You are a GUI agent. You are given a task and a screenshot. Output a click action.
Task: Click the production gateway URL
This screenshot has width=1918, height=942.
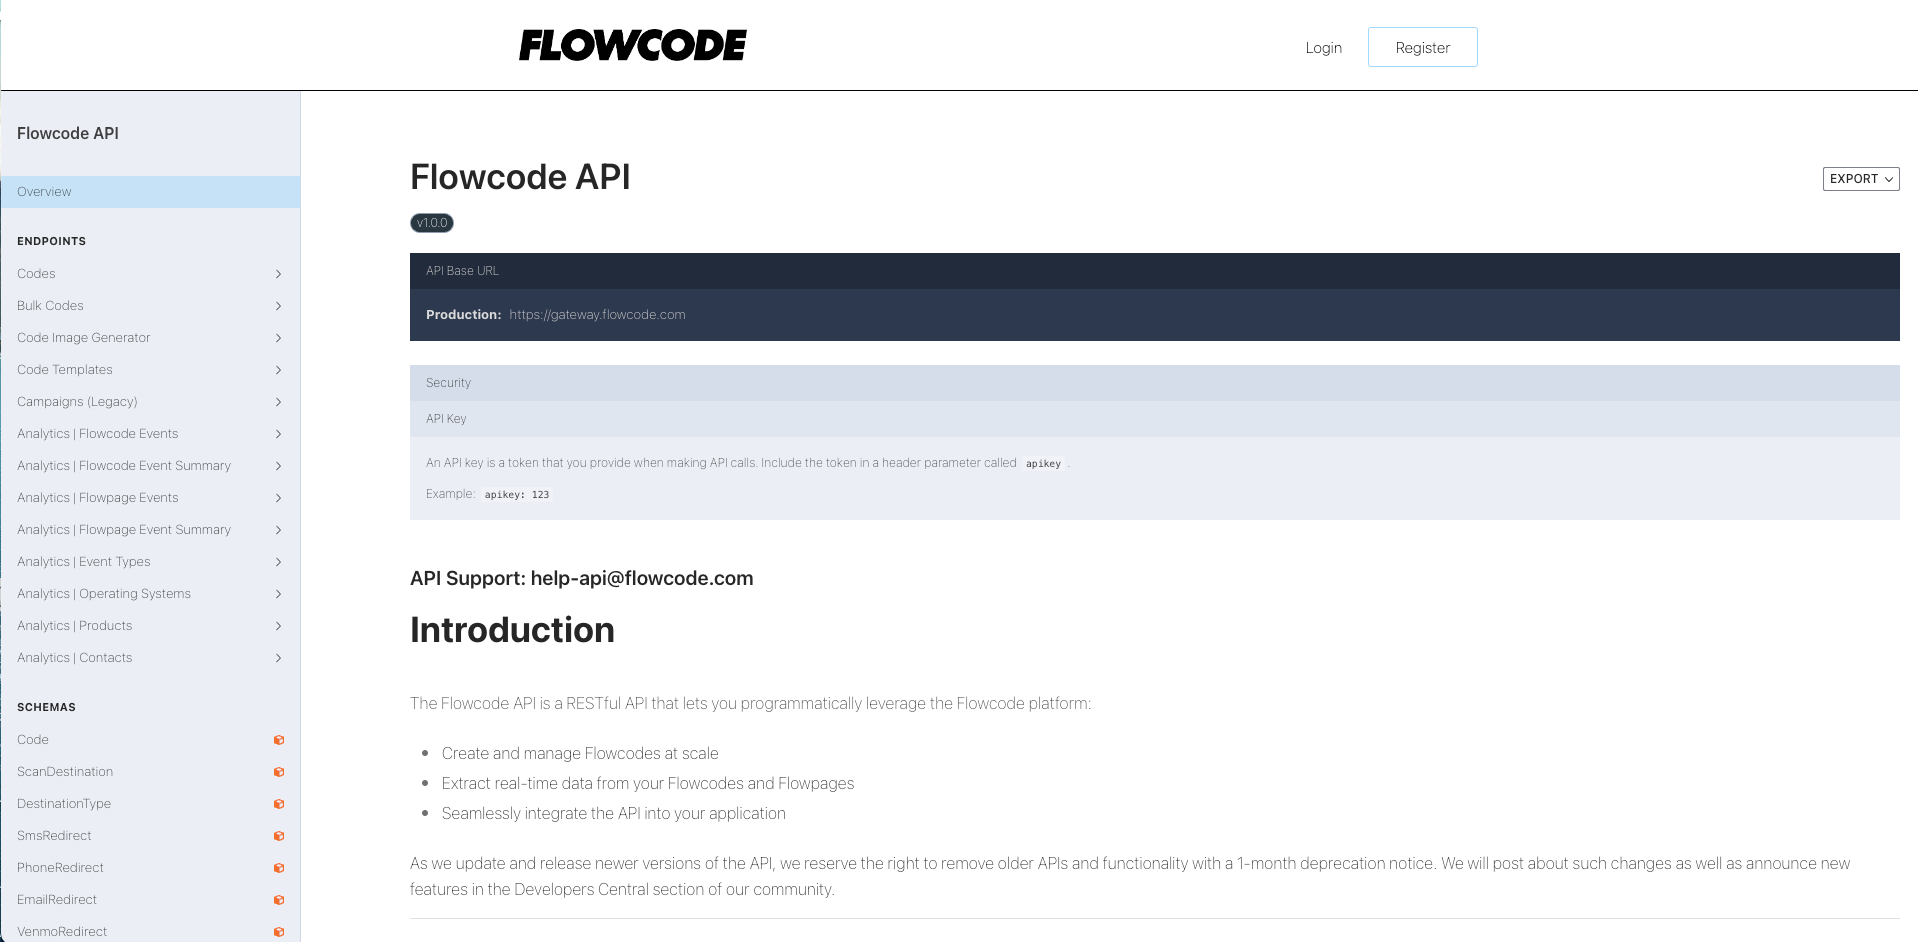(x=597, y=315)
